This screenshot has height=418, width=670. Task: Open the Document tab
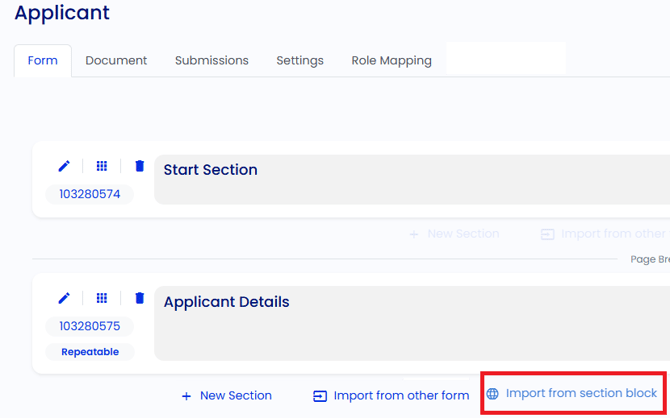116,61
